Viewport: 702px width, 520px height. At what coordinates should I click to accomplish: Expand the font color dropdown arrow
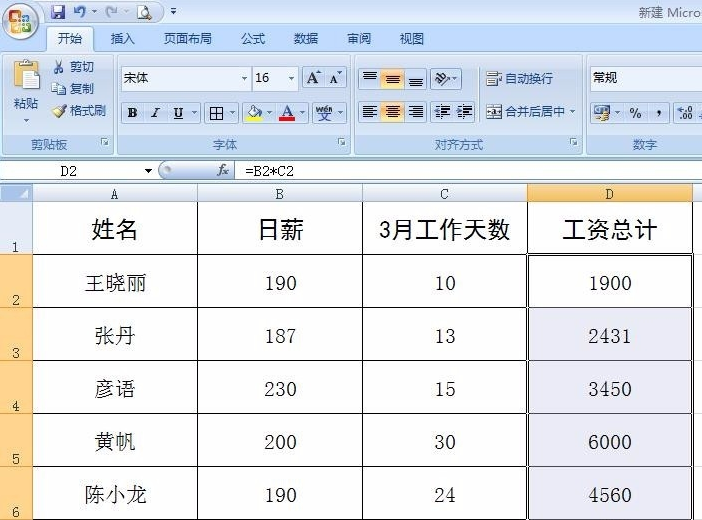coord(303,112)
